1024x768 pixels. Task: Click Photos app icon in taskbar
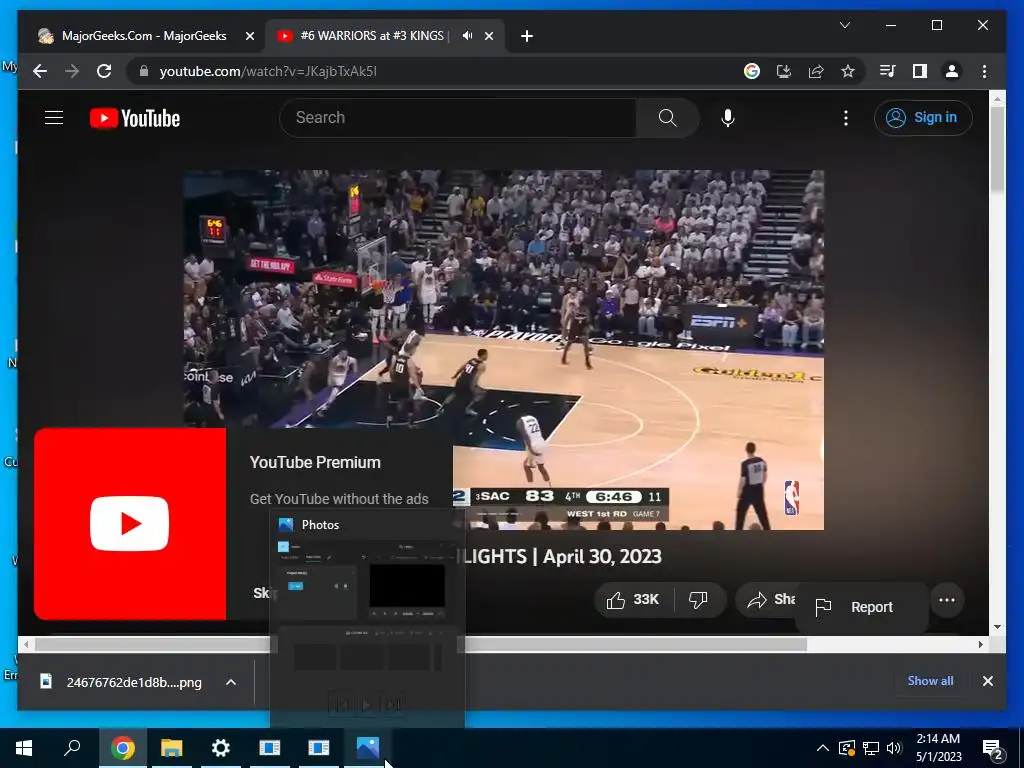coord(368,748)
